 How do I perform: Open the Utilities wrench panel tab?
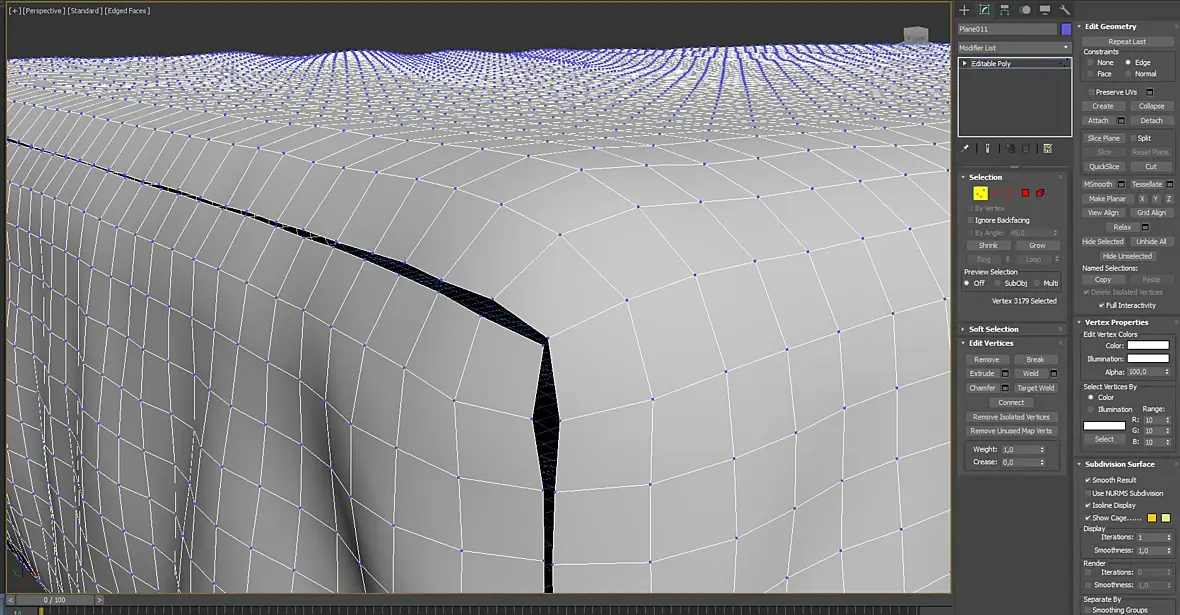tap(1065, 10)
